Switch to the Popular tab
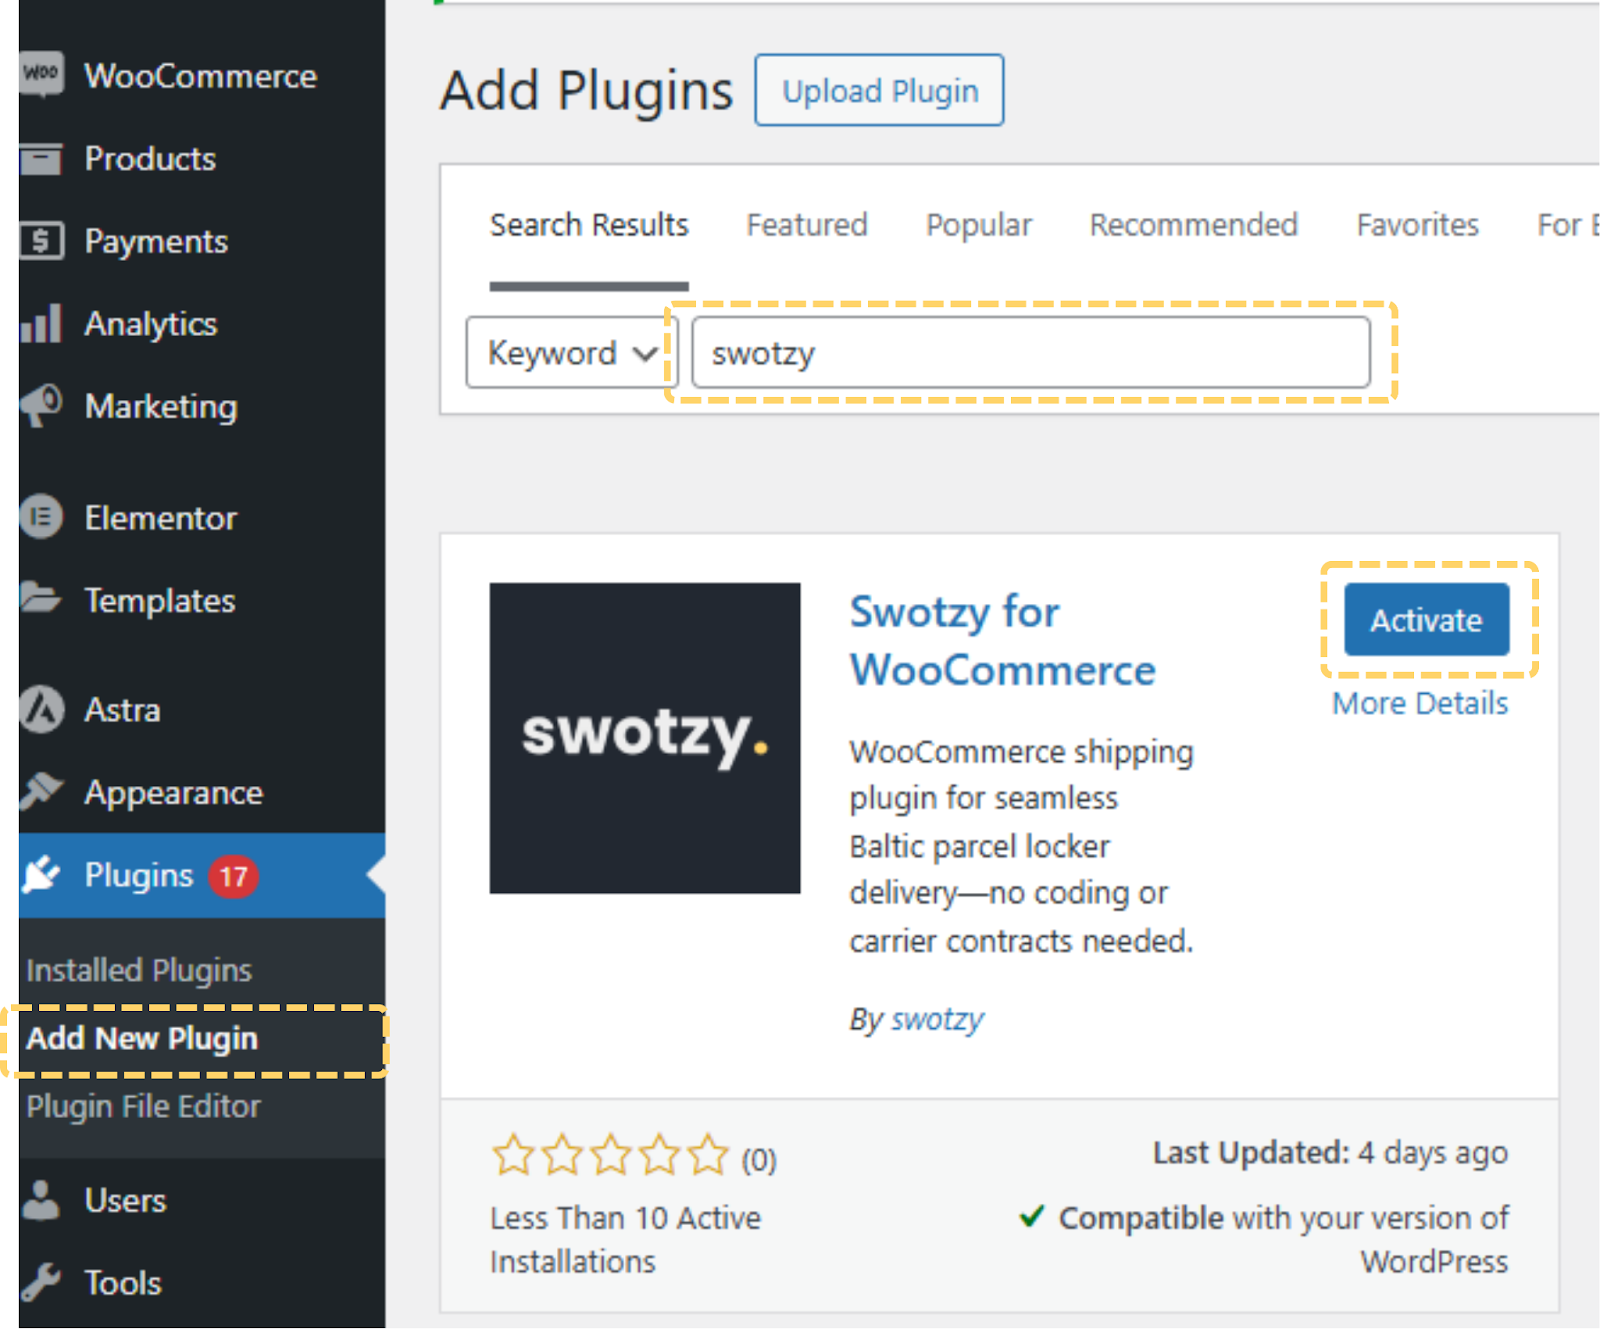This screenshot has height=1329, width=1600. tap(978, 225)
